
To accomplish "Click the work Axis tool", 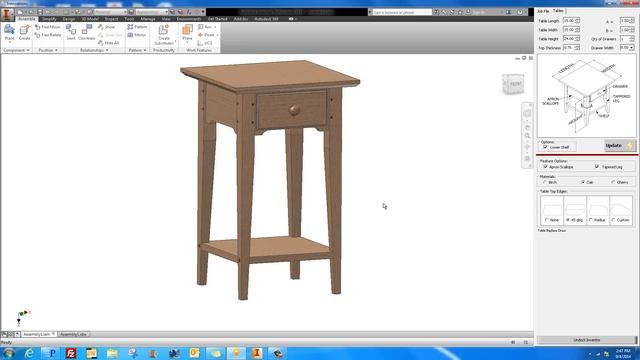I will coord(204,27).
